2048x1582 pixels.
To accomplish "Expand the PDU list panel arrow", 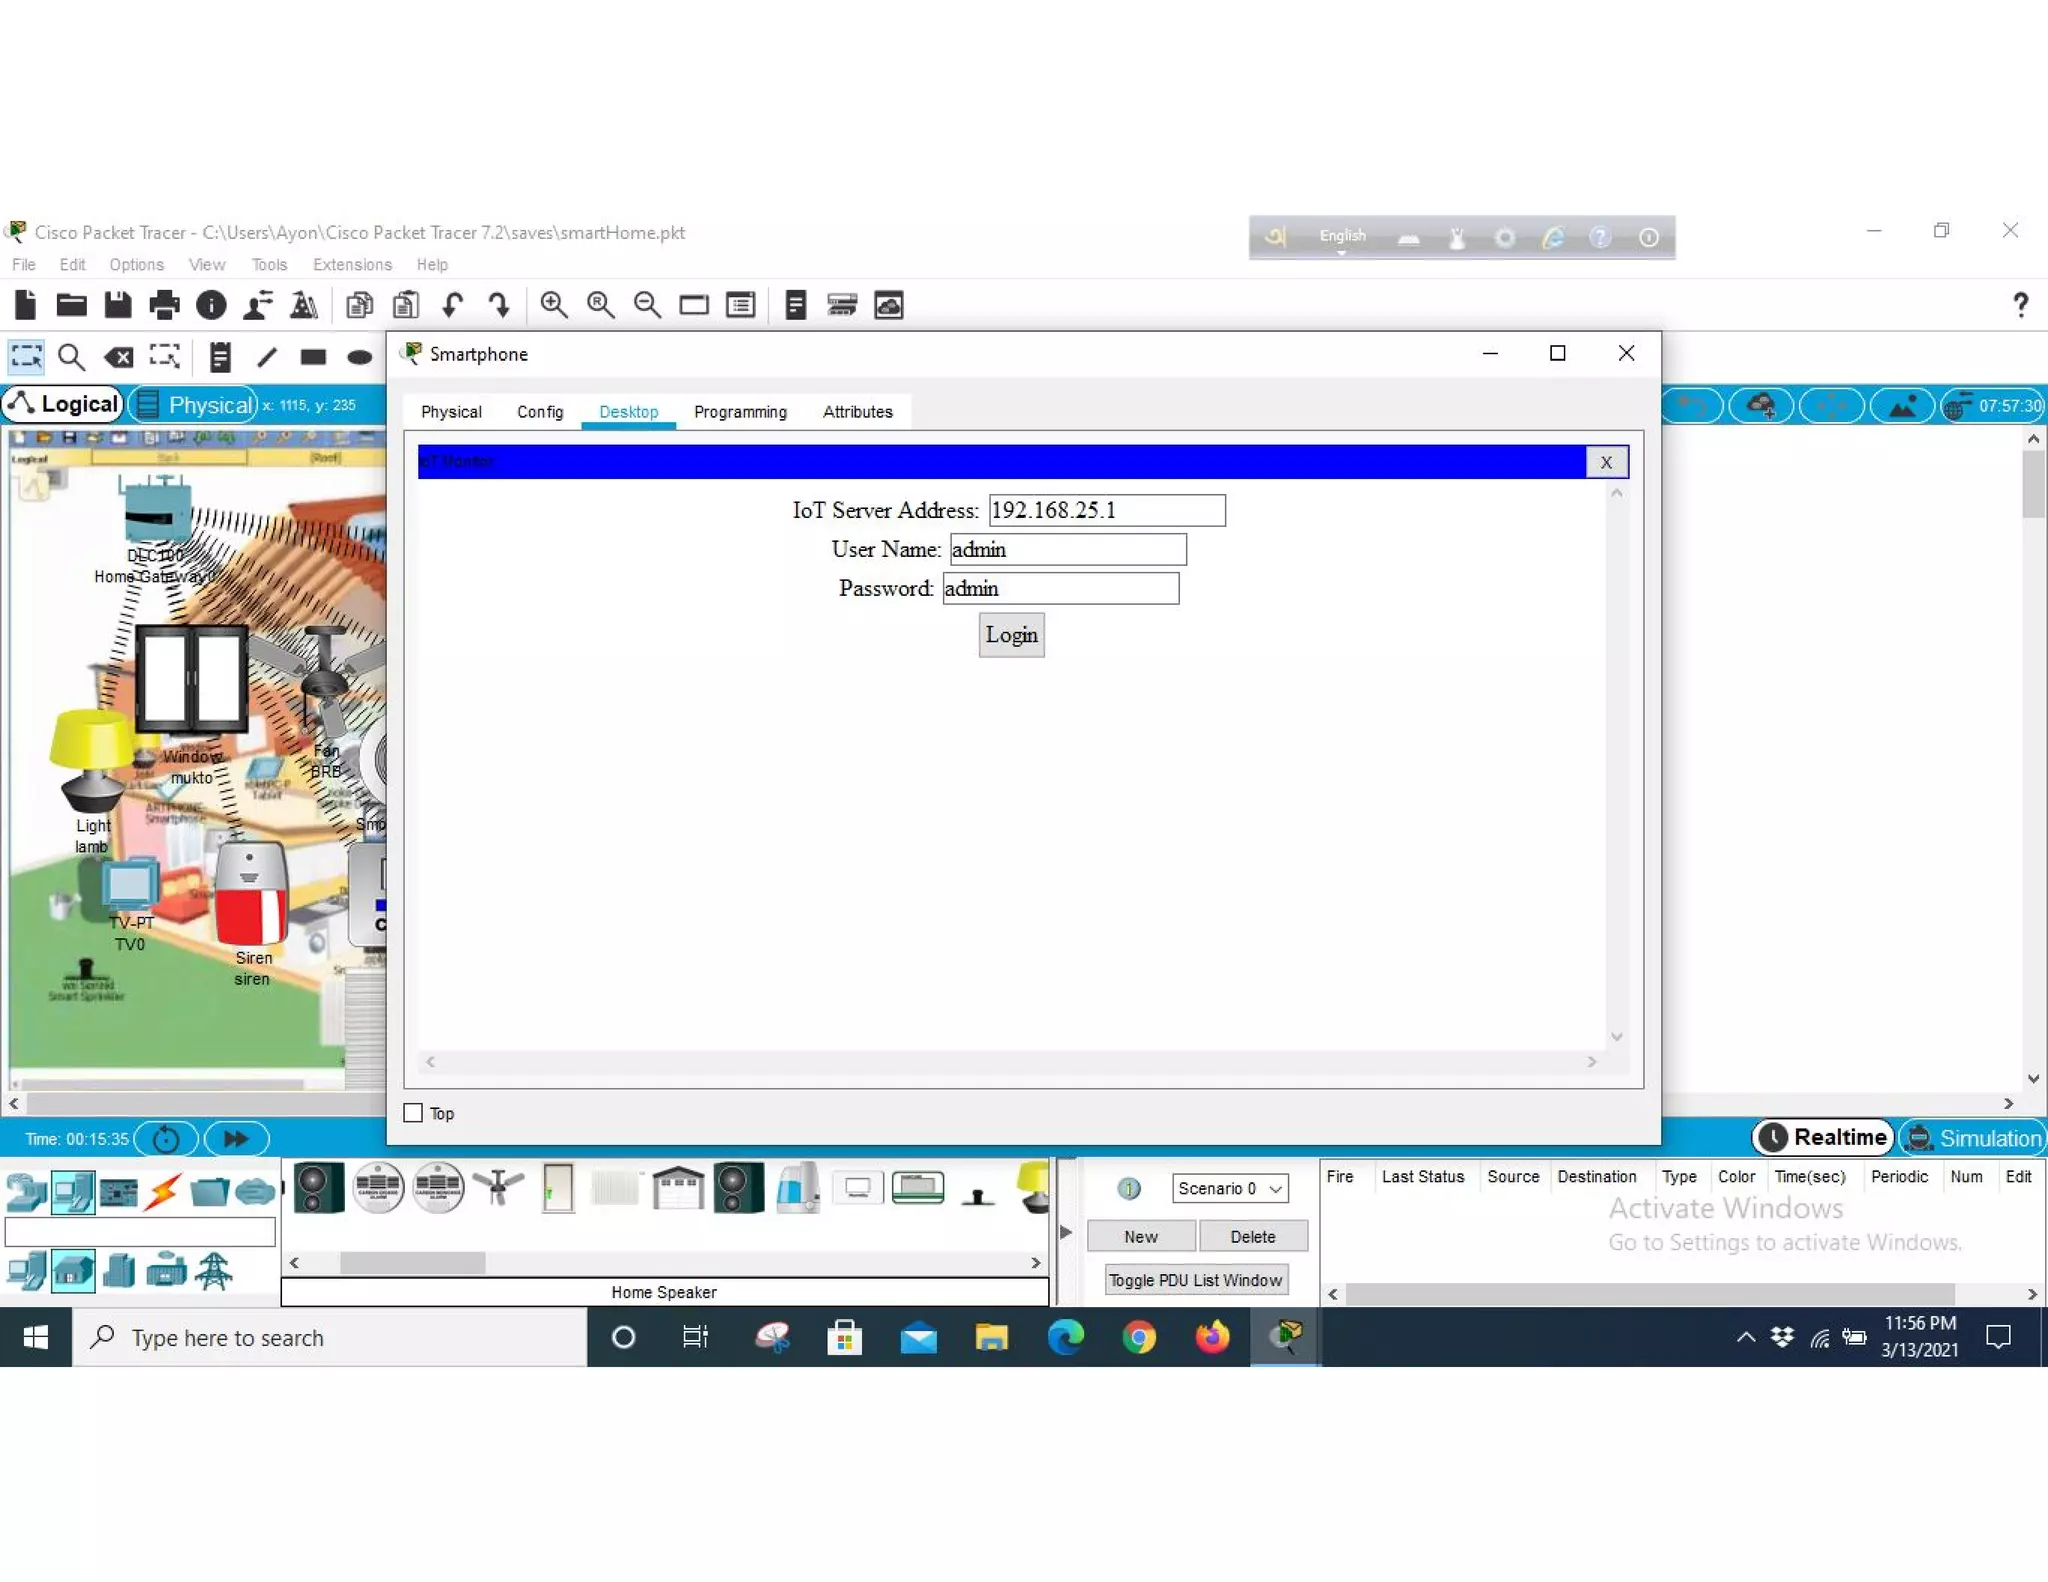I will click(x=1065, y=1232).
